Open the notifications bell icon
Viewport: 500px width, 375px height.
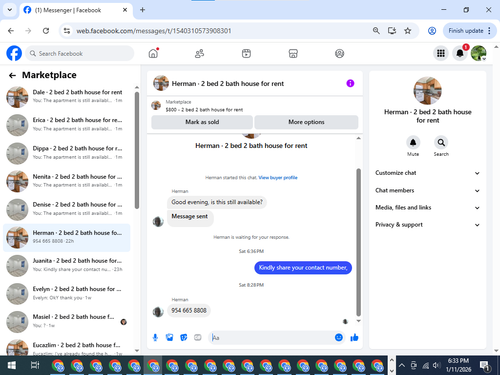460,53
